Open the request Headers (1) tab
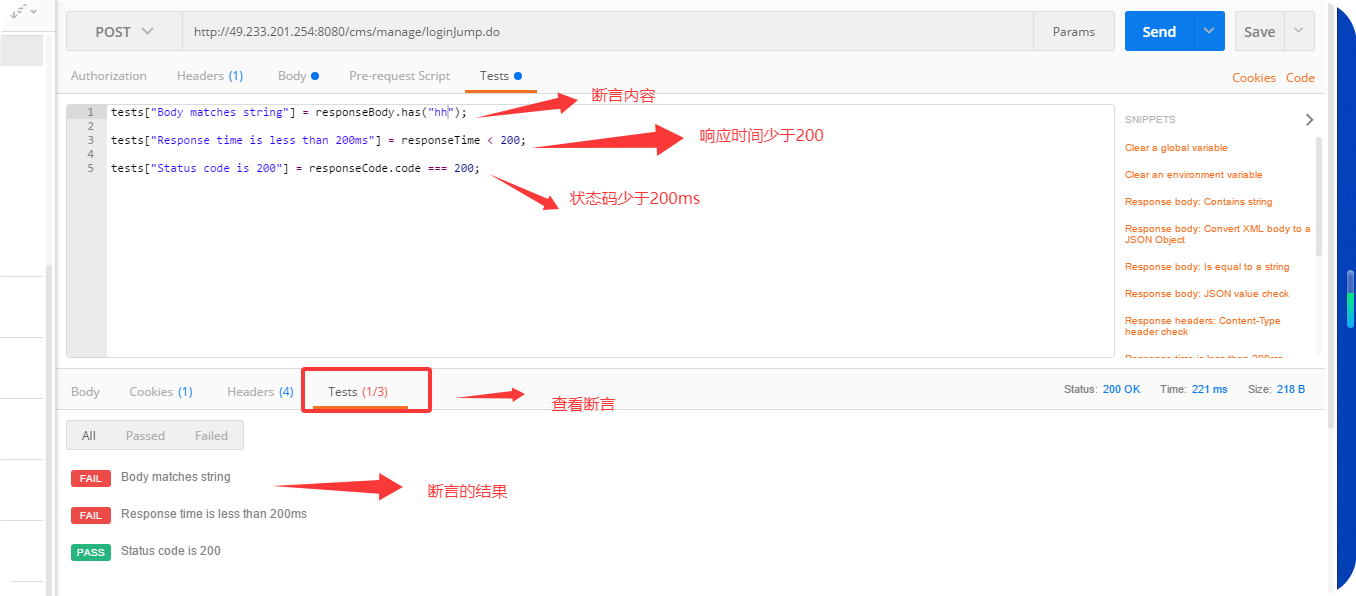Viewport: 1356px width, 596px height. coord(210,76)
